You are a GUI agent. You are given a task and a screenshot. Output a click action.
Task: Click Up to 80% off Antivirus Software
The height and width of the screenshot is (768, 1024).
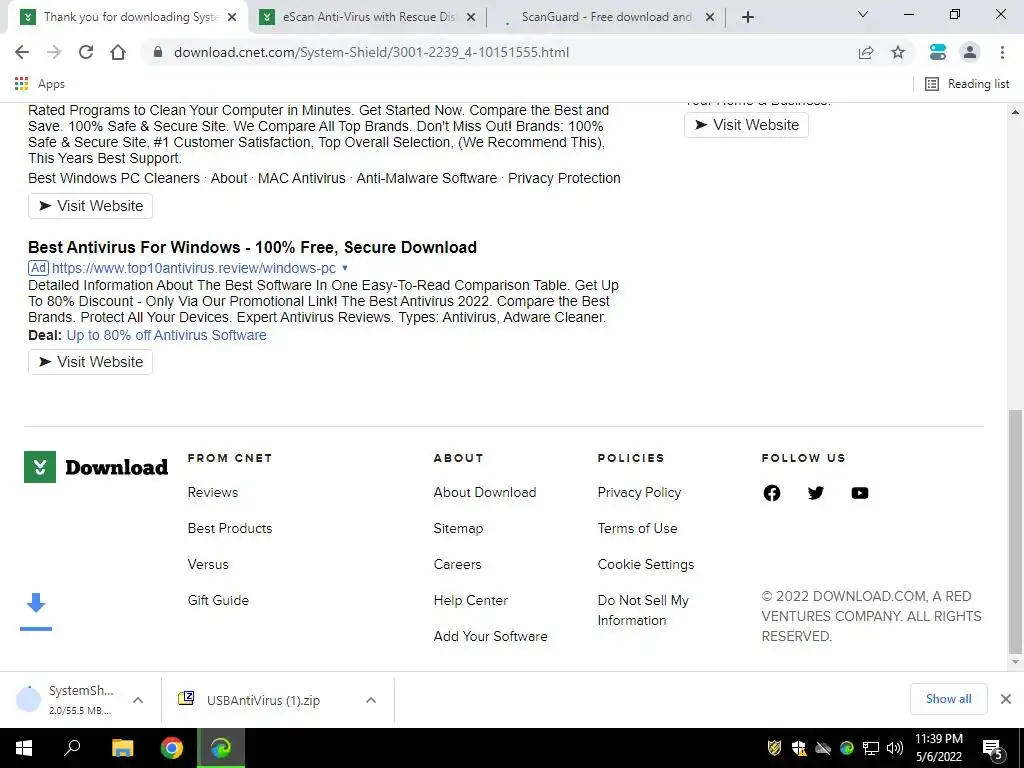(167, 335)
